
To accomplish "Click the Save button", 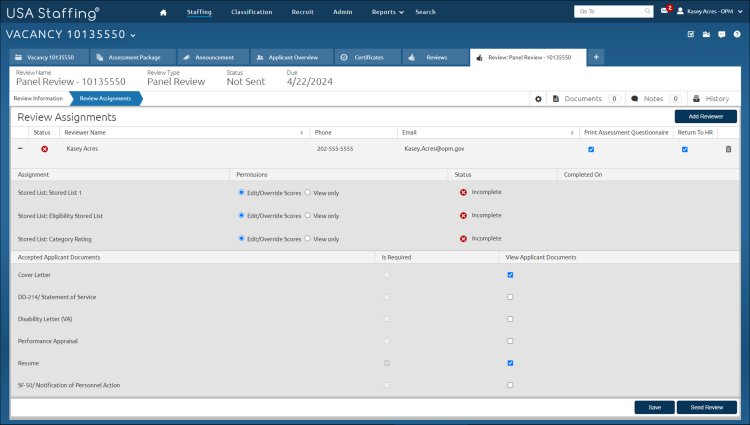I will [654, 407].
